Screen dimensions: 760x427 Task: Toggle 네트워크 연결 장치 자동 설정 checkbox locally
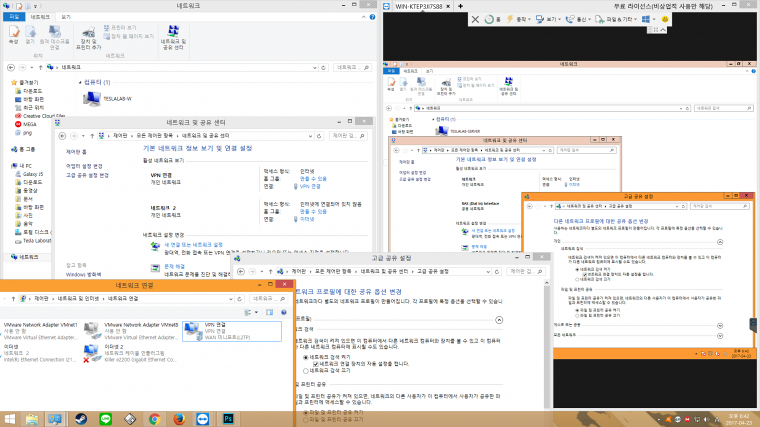(x=316, y=364)
